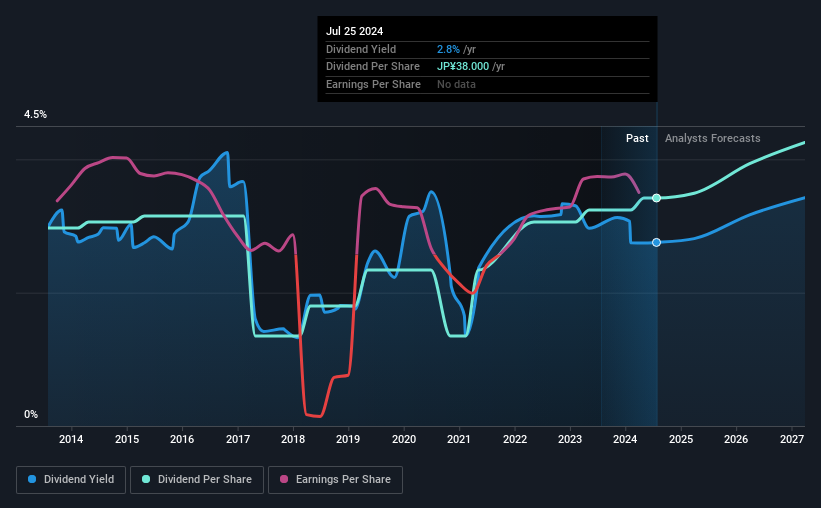
Task: Click the 2024 x-axis label
Action: point(625,439)
